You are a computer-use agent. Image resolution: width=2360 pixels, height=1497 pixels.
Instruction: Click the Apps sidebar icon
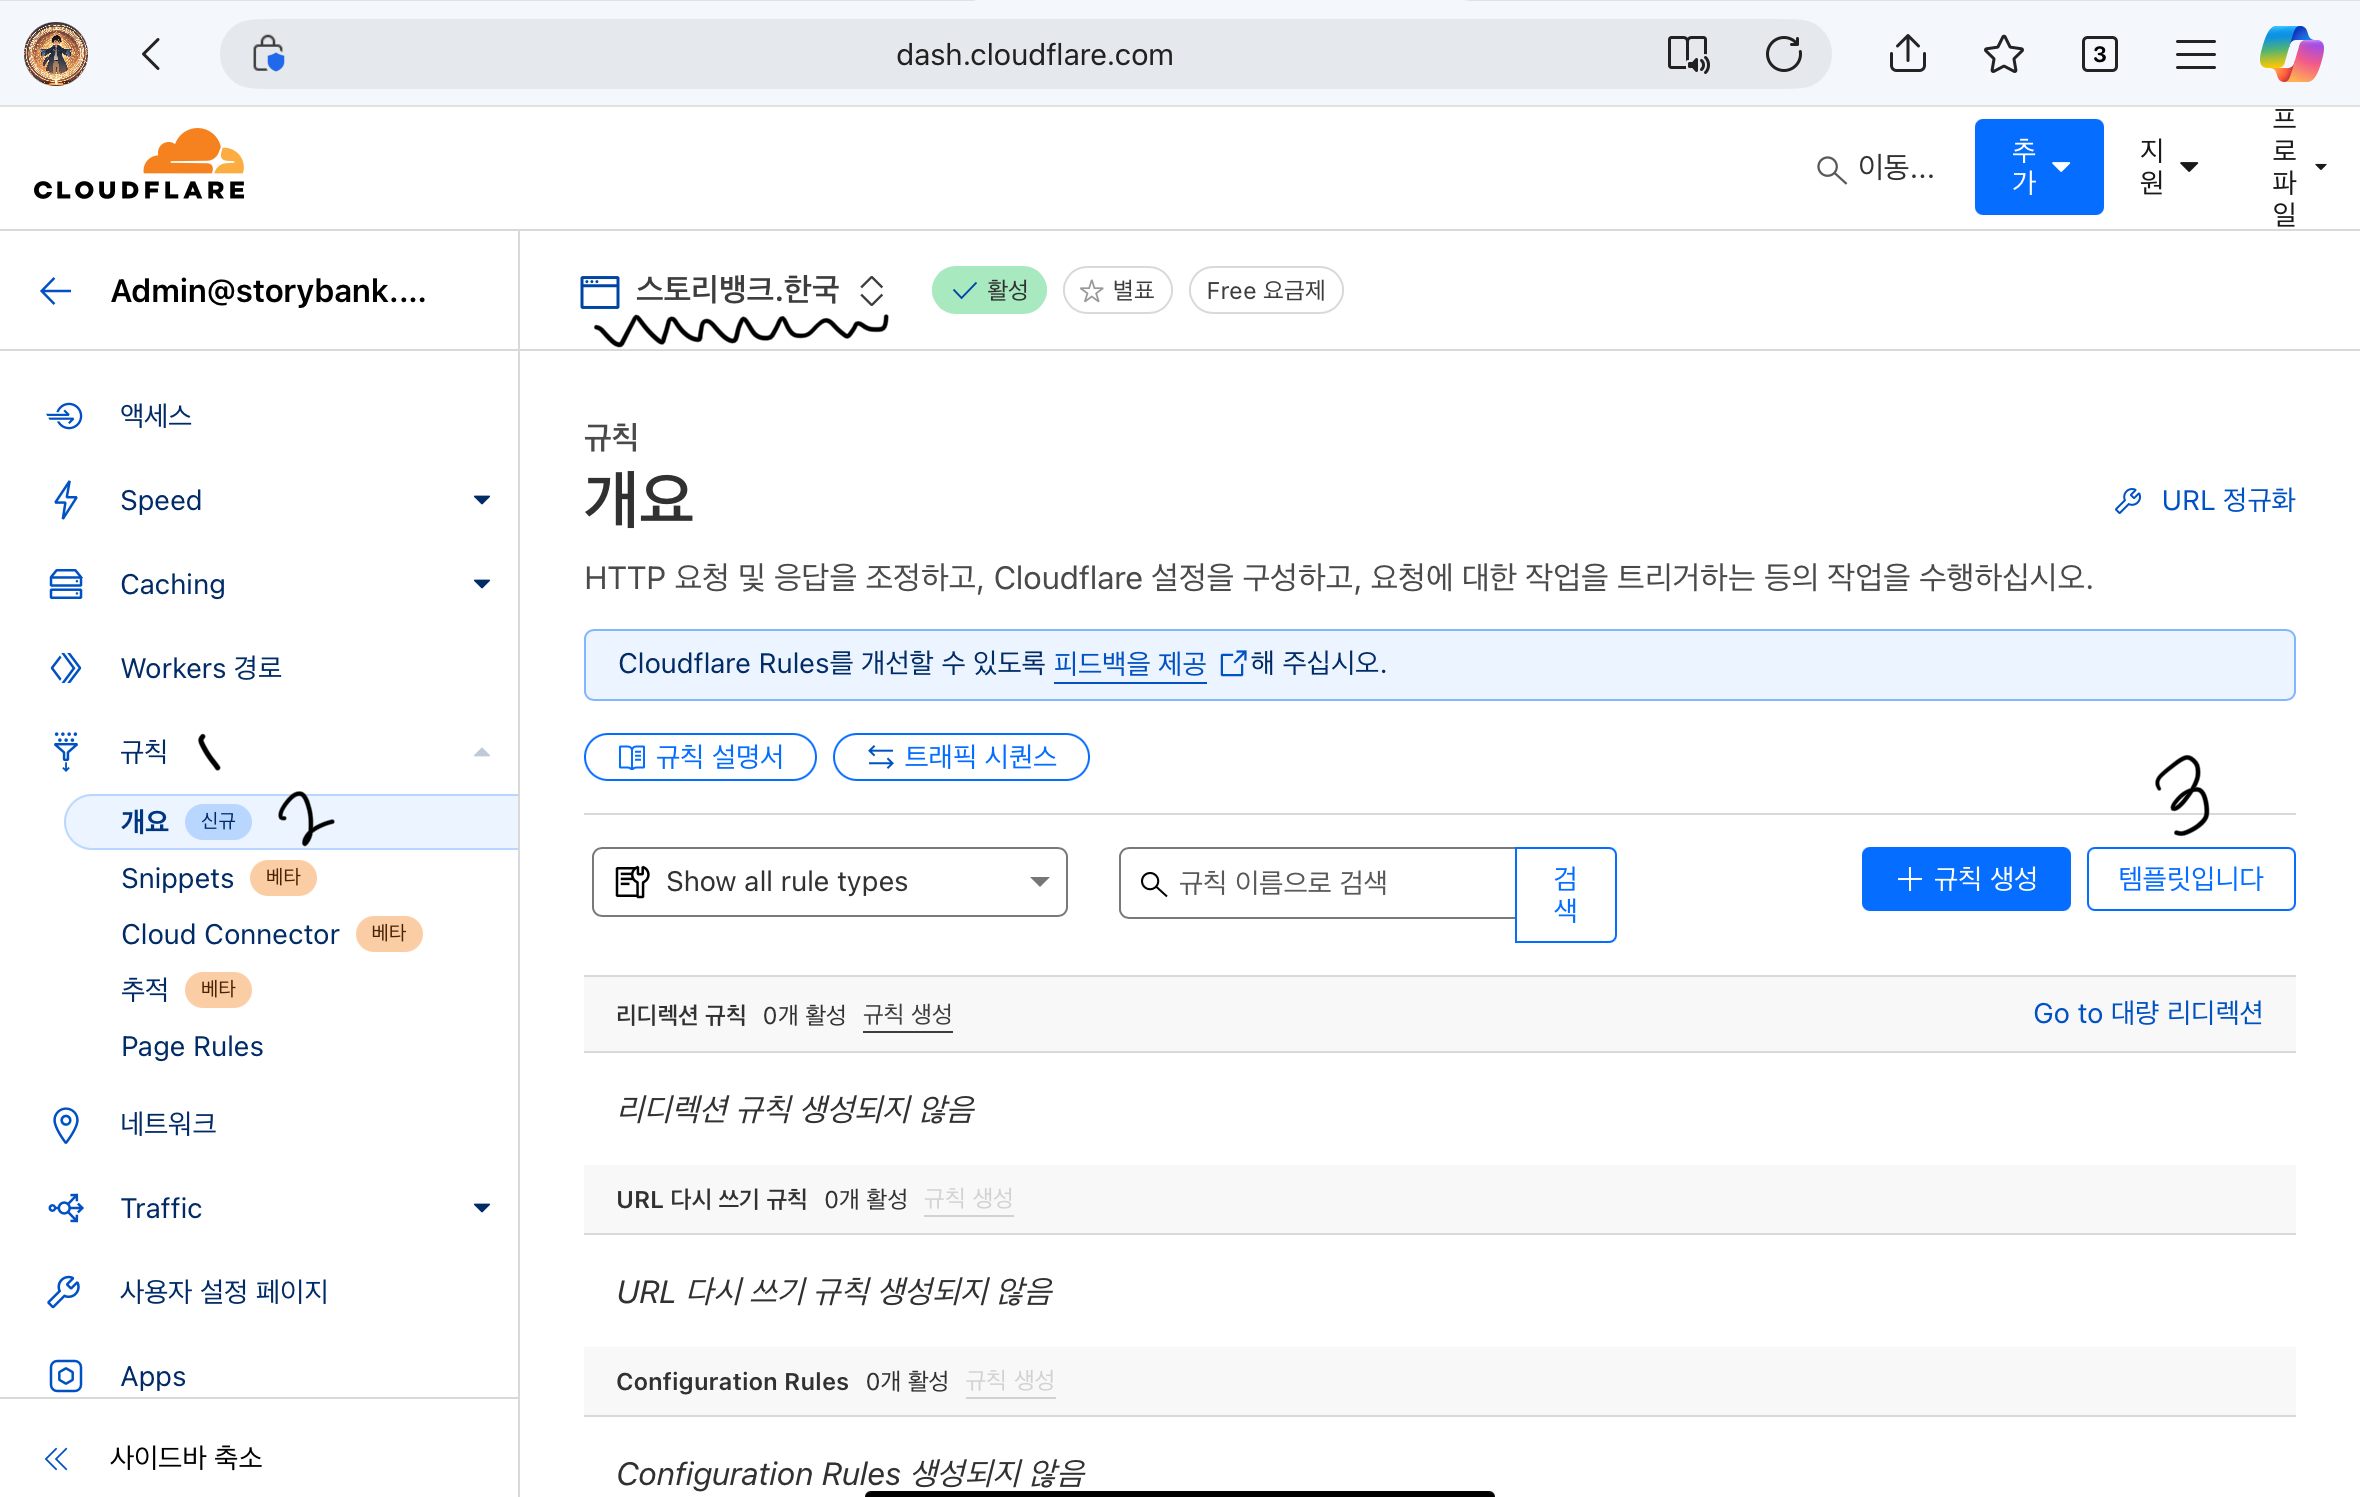coord(65,1376)
